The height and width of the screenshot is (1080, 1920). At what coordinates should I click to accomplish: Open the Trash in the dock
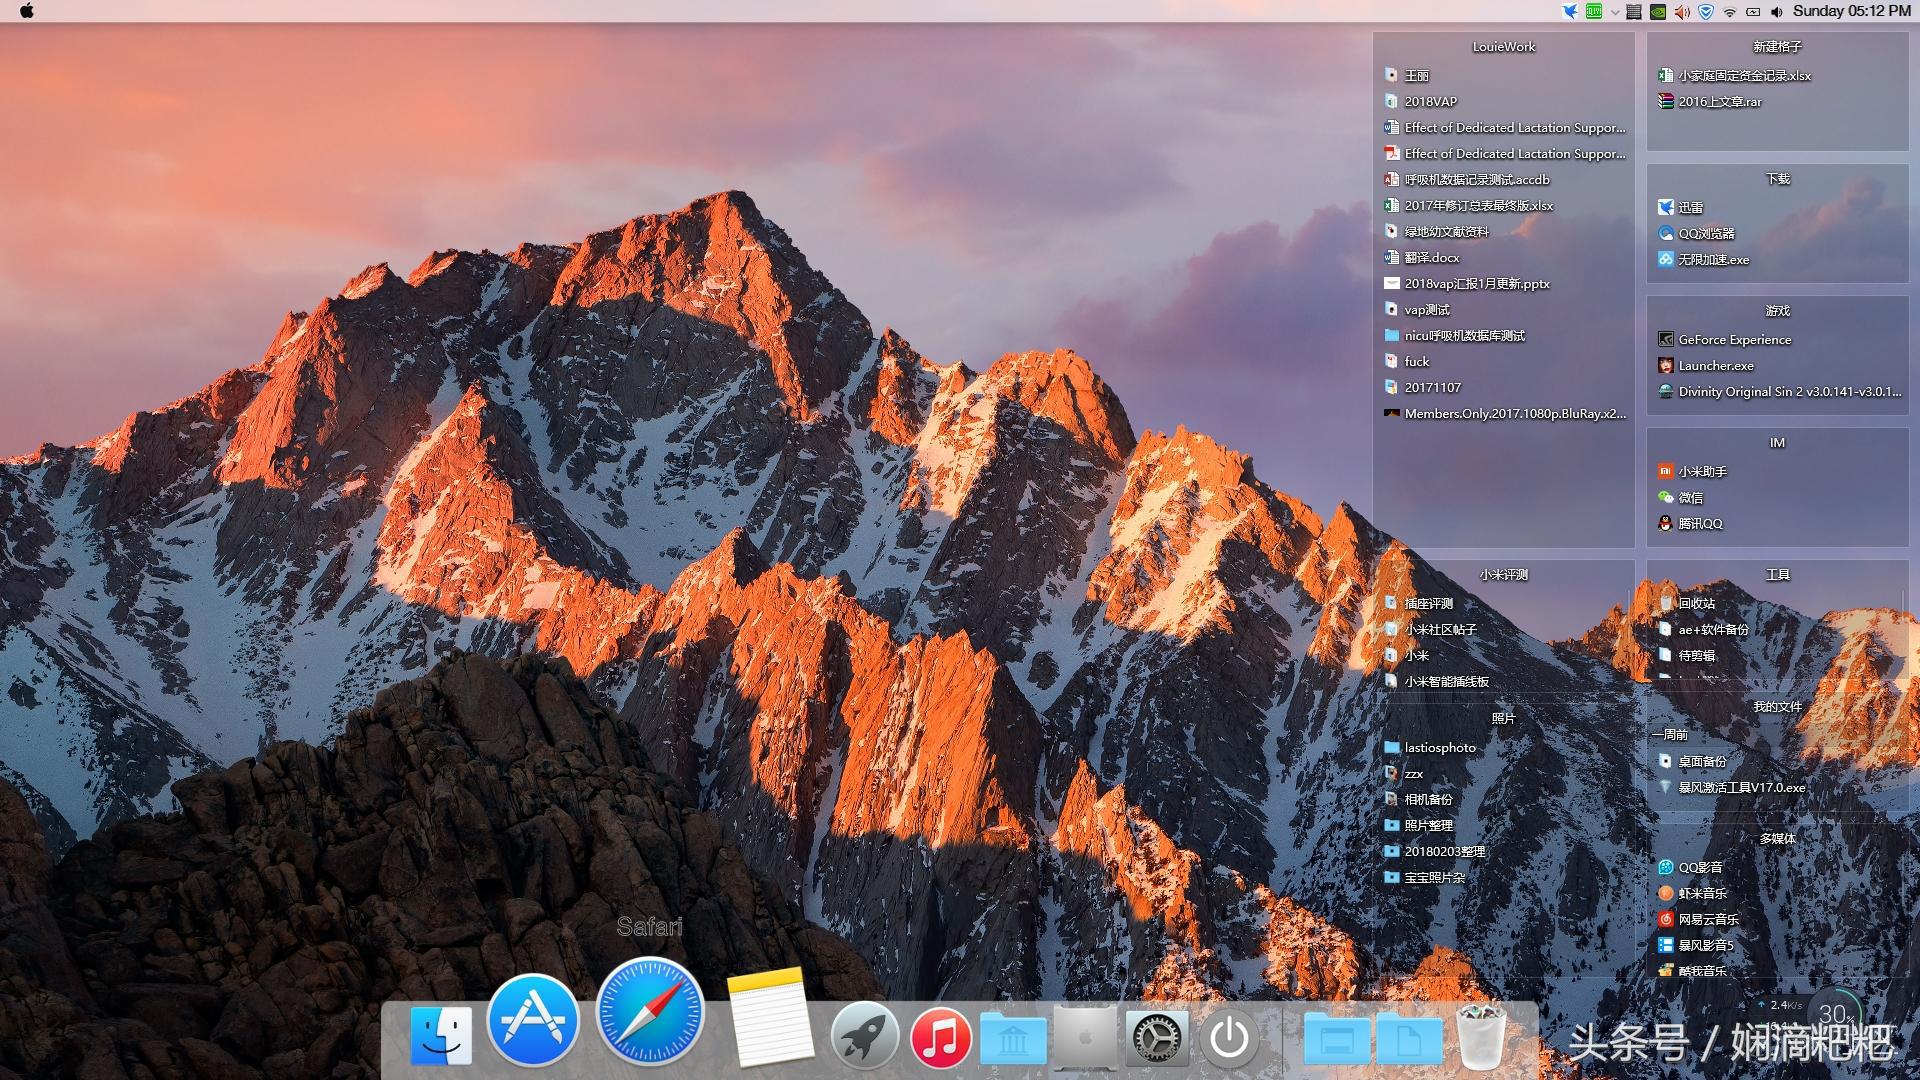click(1481, 1037)
